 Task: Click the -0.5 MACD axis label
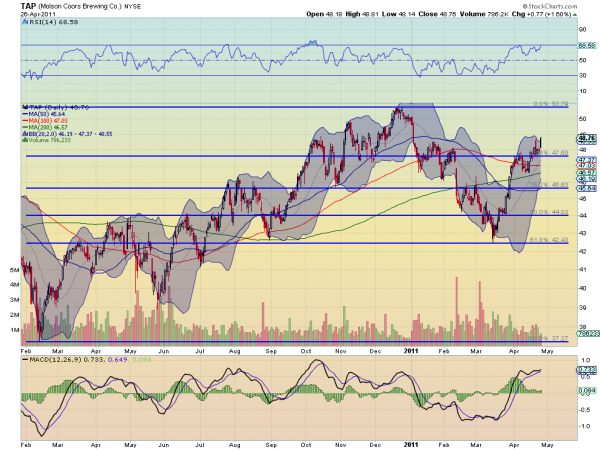click(585, 410)
